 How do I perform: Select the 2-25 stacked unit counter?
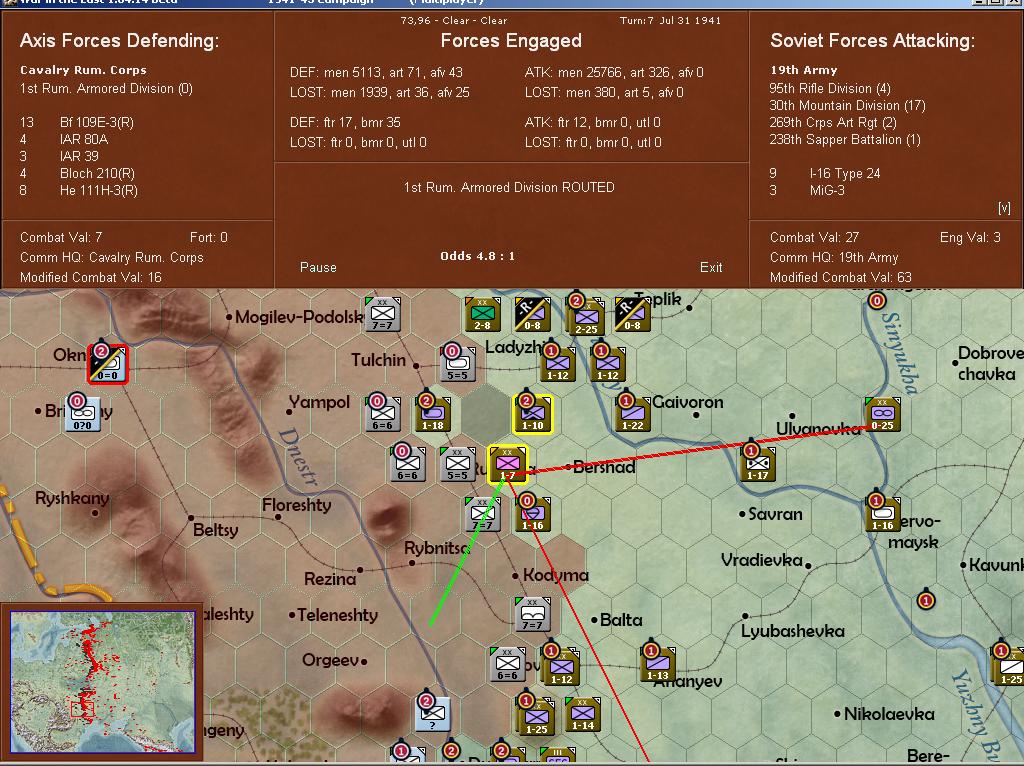tap(586, 317)
